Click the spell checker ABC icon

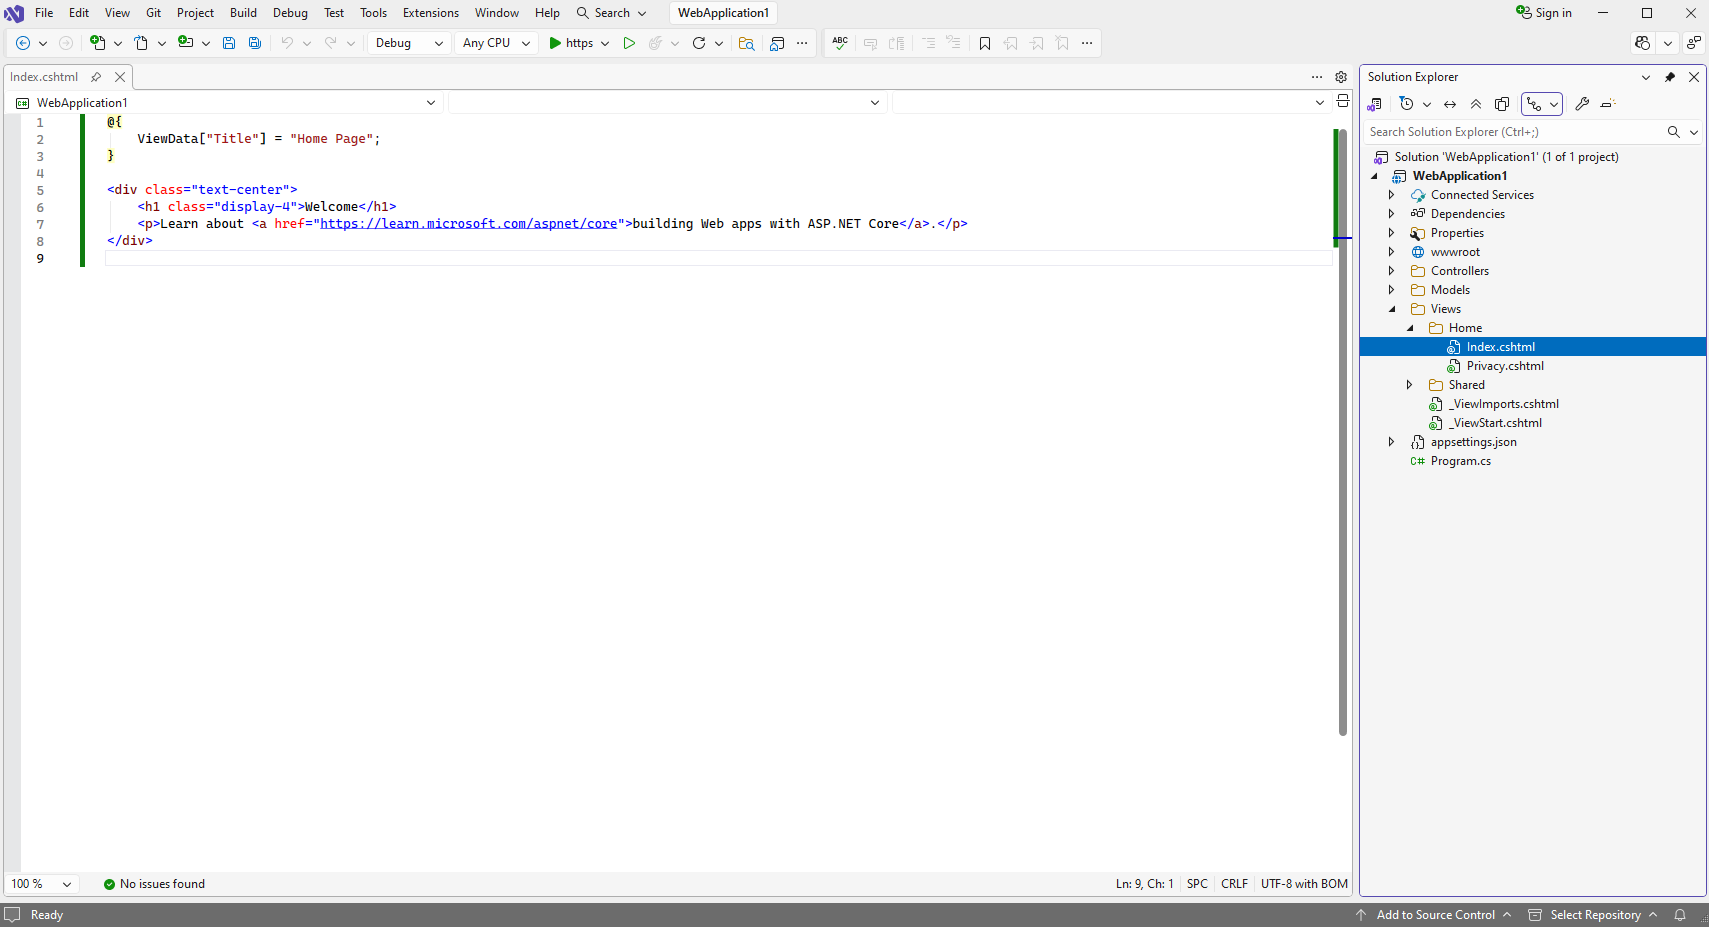coord(840,43)
